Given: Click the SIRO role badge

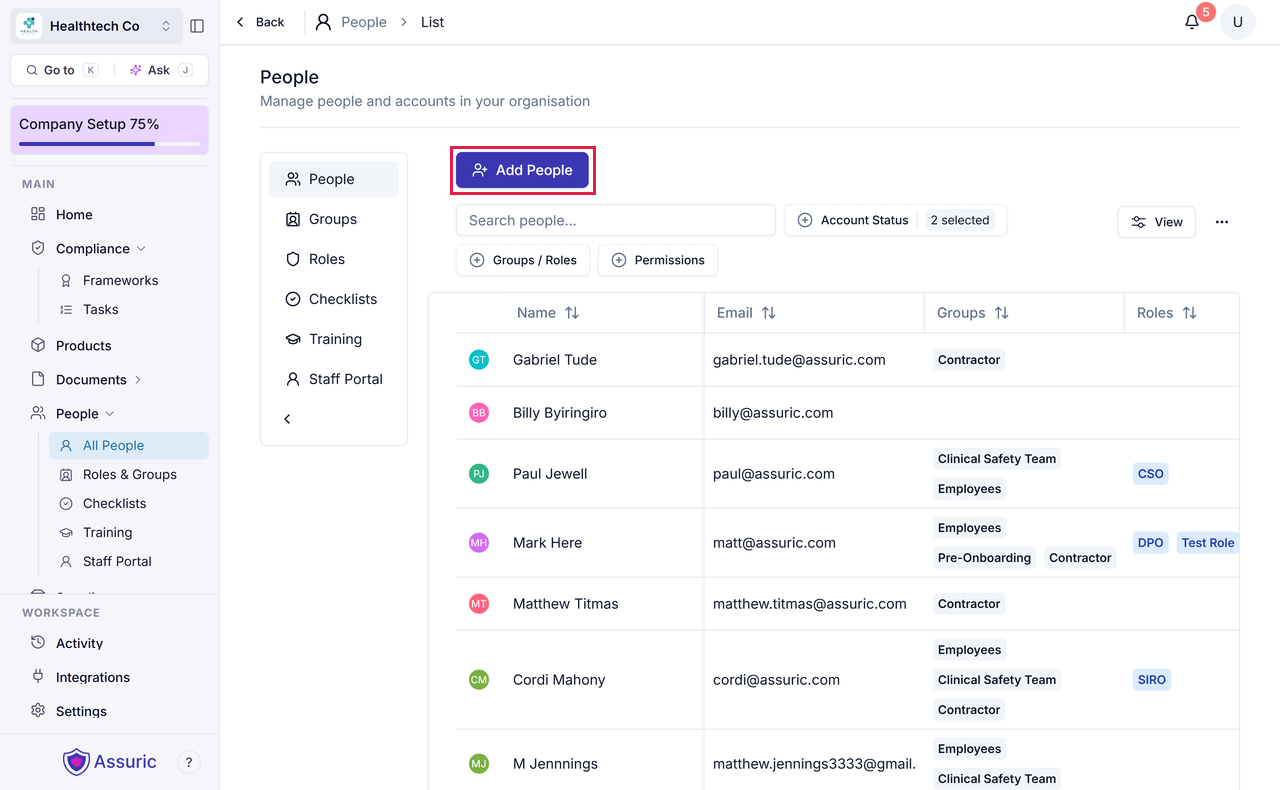Looking at the screenshot, I should (x=1151, y=680).
